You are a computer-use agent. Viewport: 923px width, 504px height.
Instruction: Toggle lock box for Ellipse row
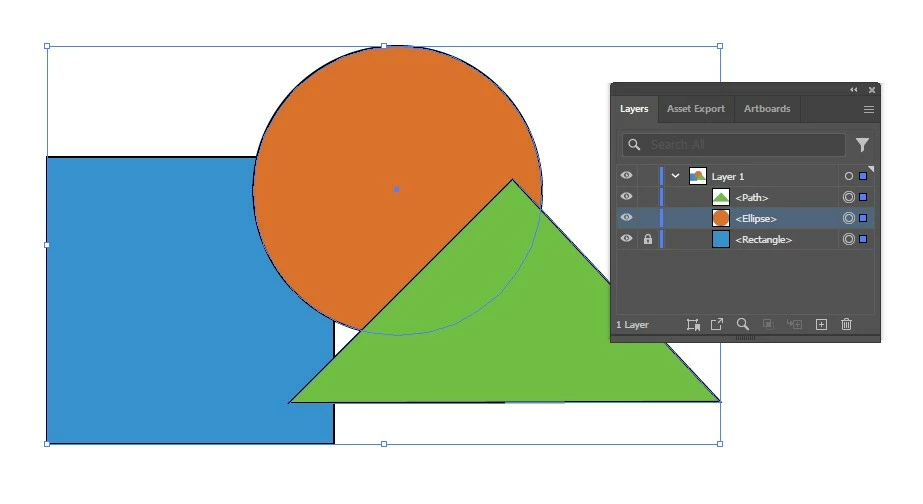click(648, 218)
